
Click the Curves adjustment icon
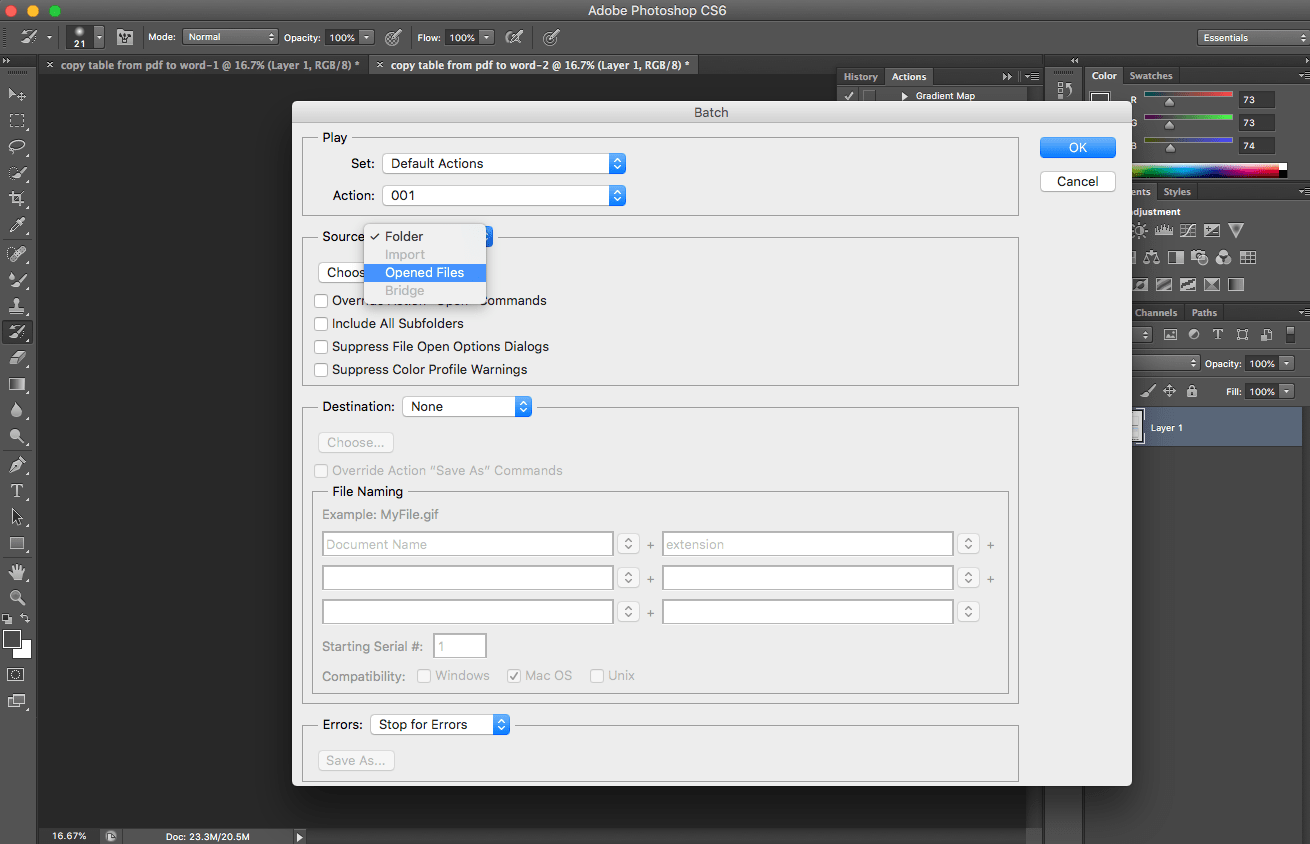1188,230
